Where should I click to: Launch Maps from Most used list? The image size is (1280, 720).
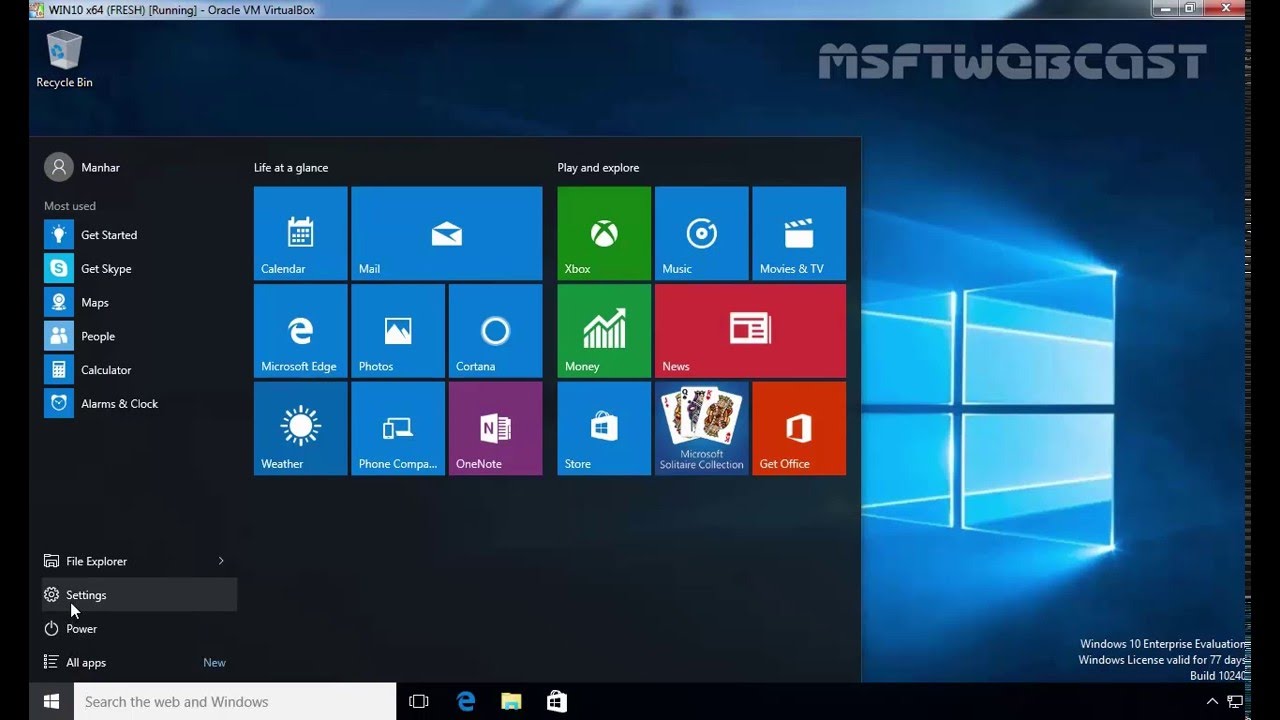tap(139, 302)
